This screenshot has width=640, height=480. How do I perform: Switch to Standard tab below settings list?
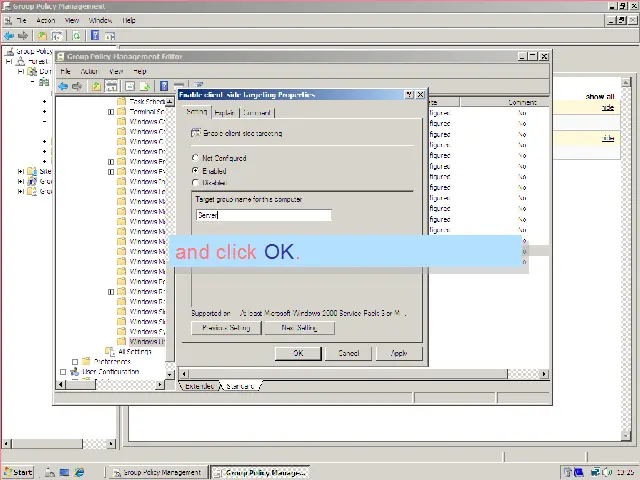coord(240,386)
